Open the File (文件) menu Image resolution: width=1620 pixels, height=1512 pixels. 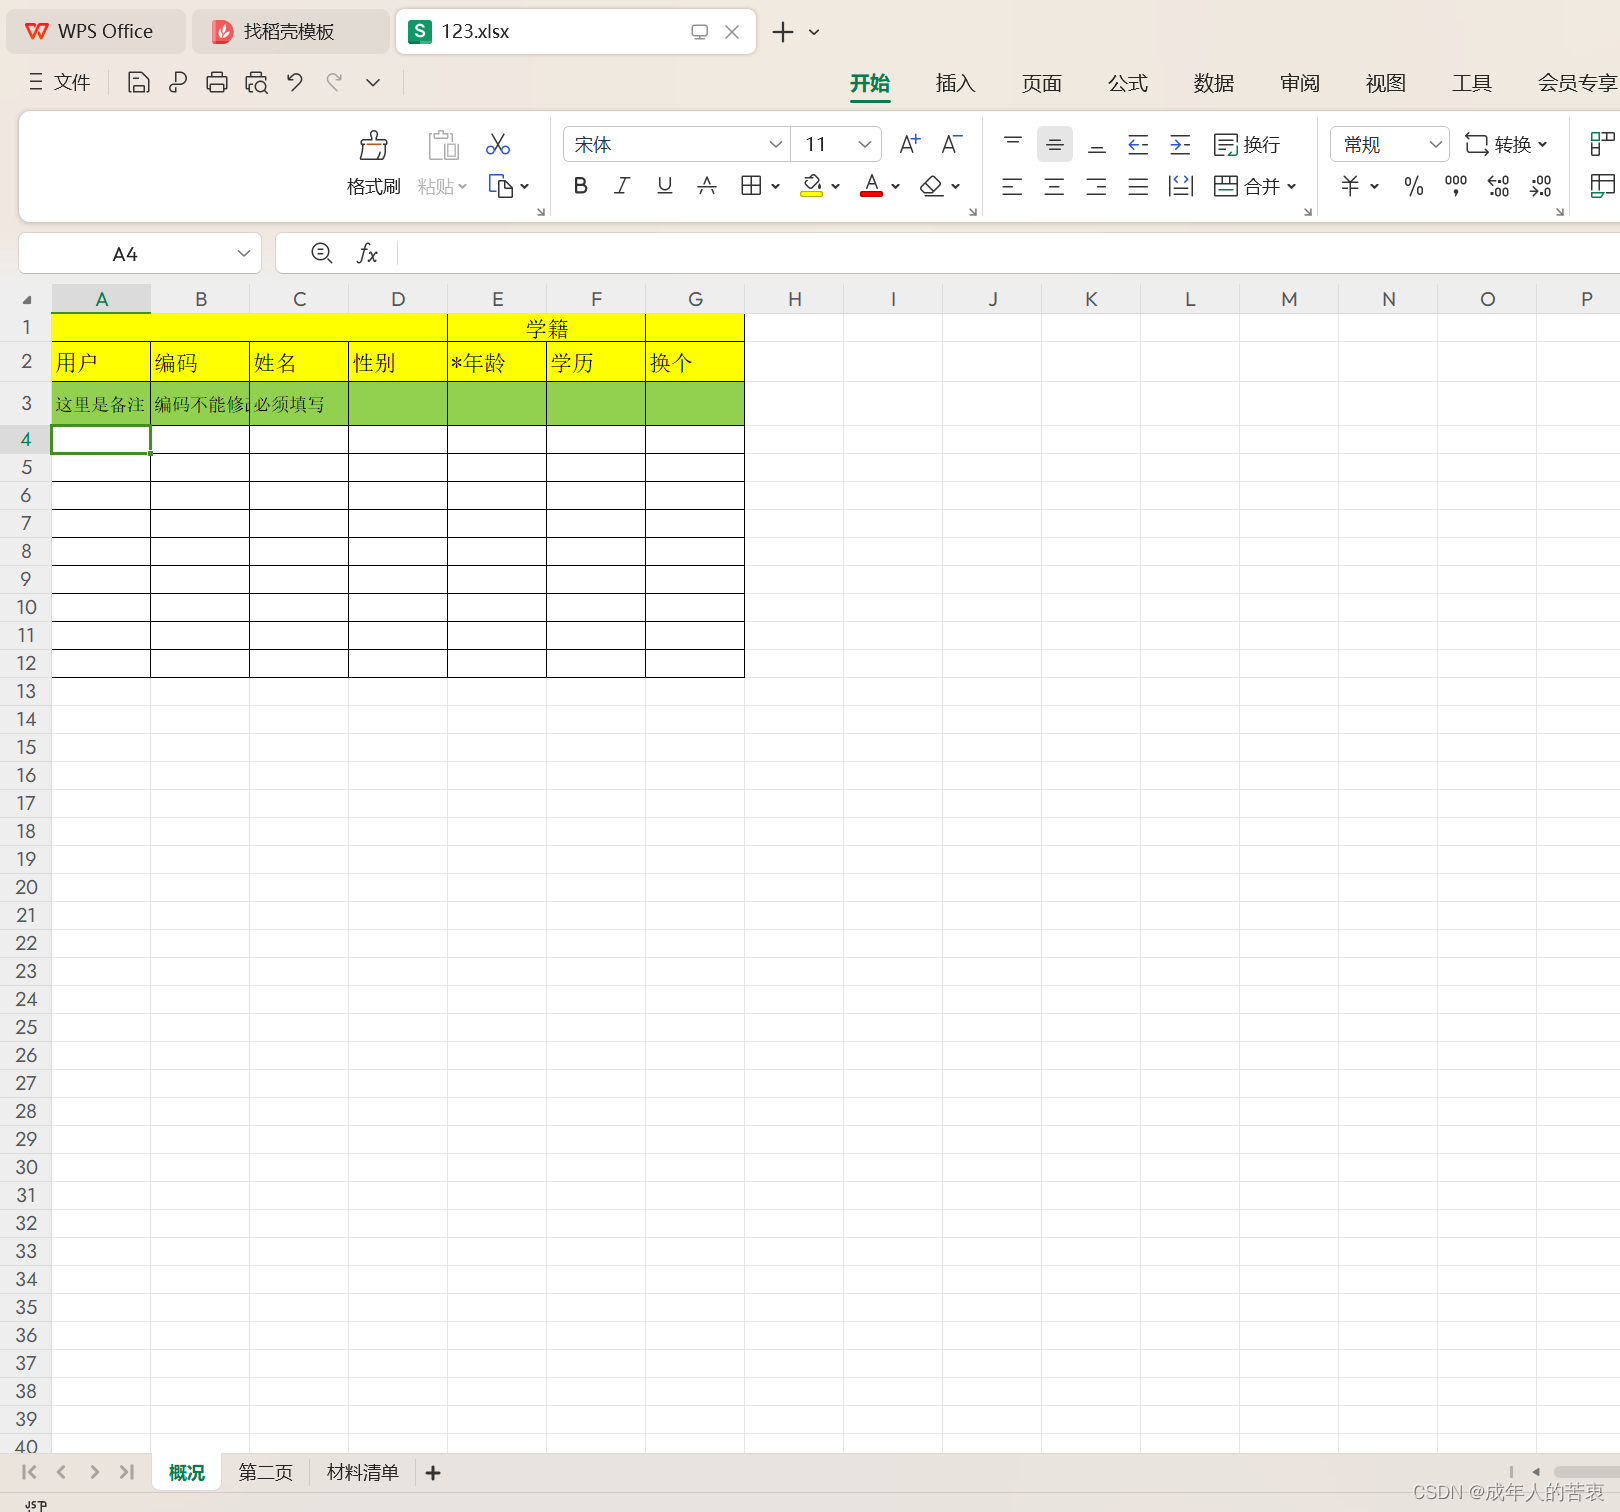pyautogui.click(x=59, y=82)
